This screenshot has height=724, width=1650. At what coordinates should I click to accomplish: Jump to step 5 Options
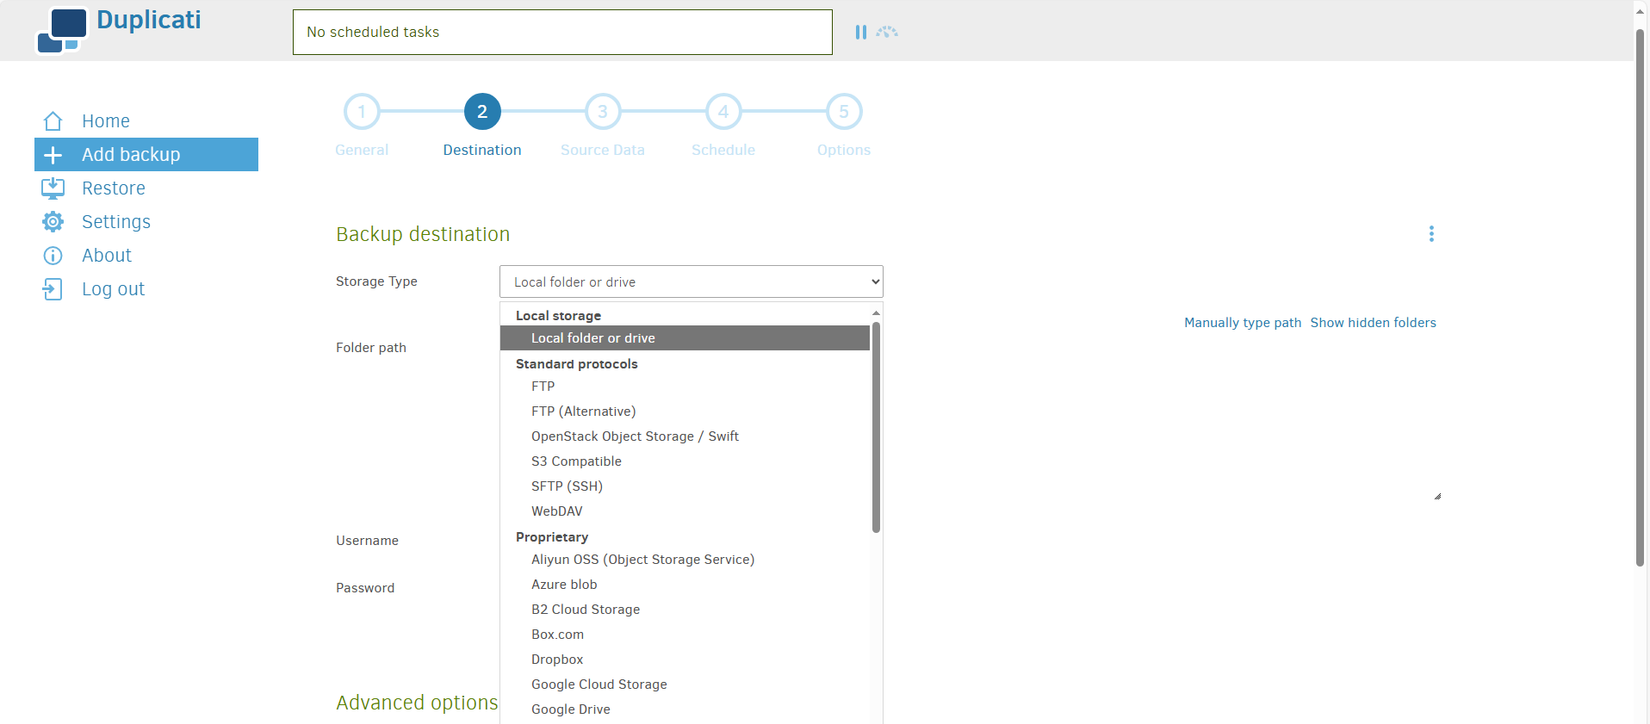click(x=844, y=127)
